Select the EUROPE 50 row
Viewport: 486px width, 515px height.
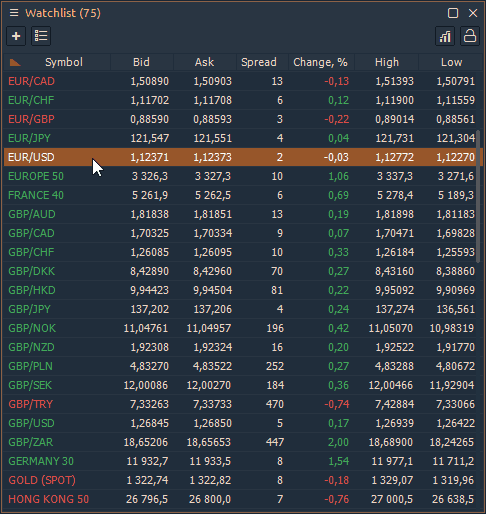242,176
